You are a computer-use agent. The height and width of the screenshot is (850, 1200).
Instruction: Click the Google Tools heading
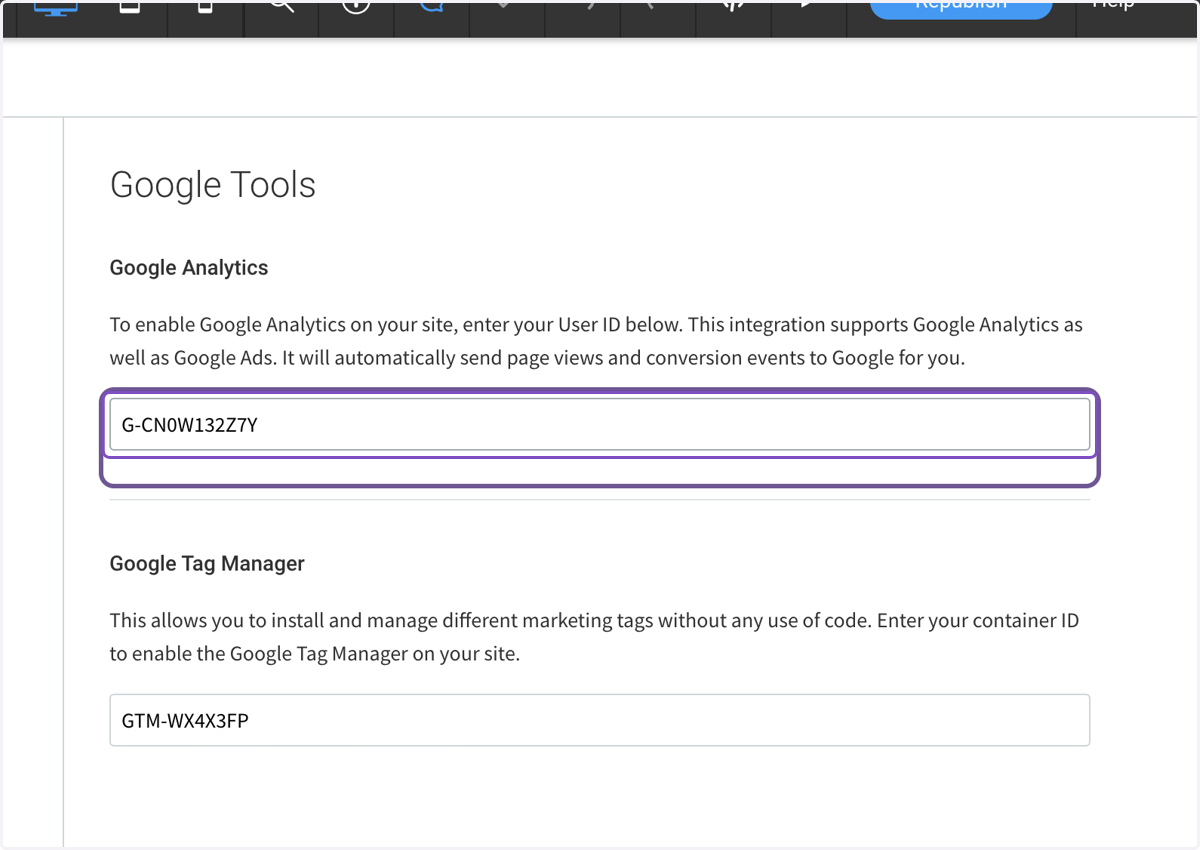pos(213,185)
